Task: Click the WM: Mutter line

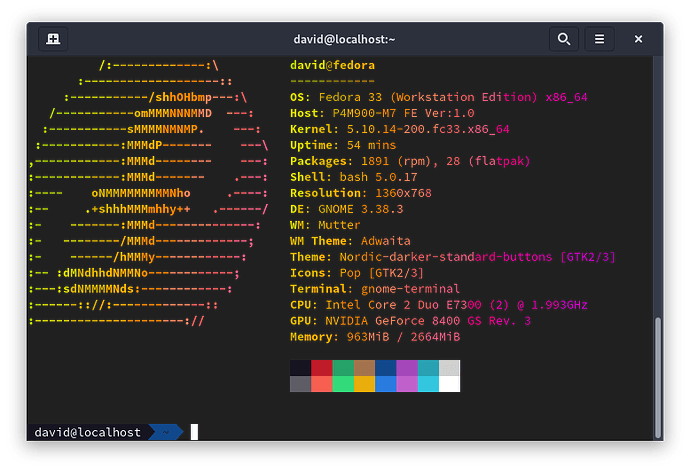Action: tap(325, 225)
